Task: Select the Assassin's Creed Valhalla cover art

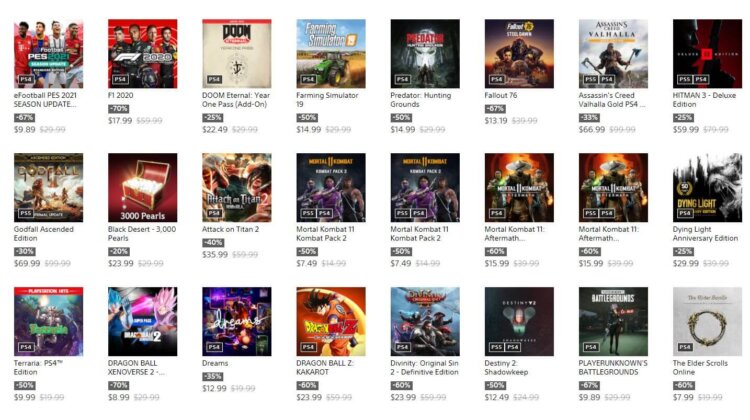Action: click(614, 54)
